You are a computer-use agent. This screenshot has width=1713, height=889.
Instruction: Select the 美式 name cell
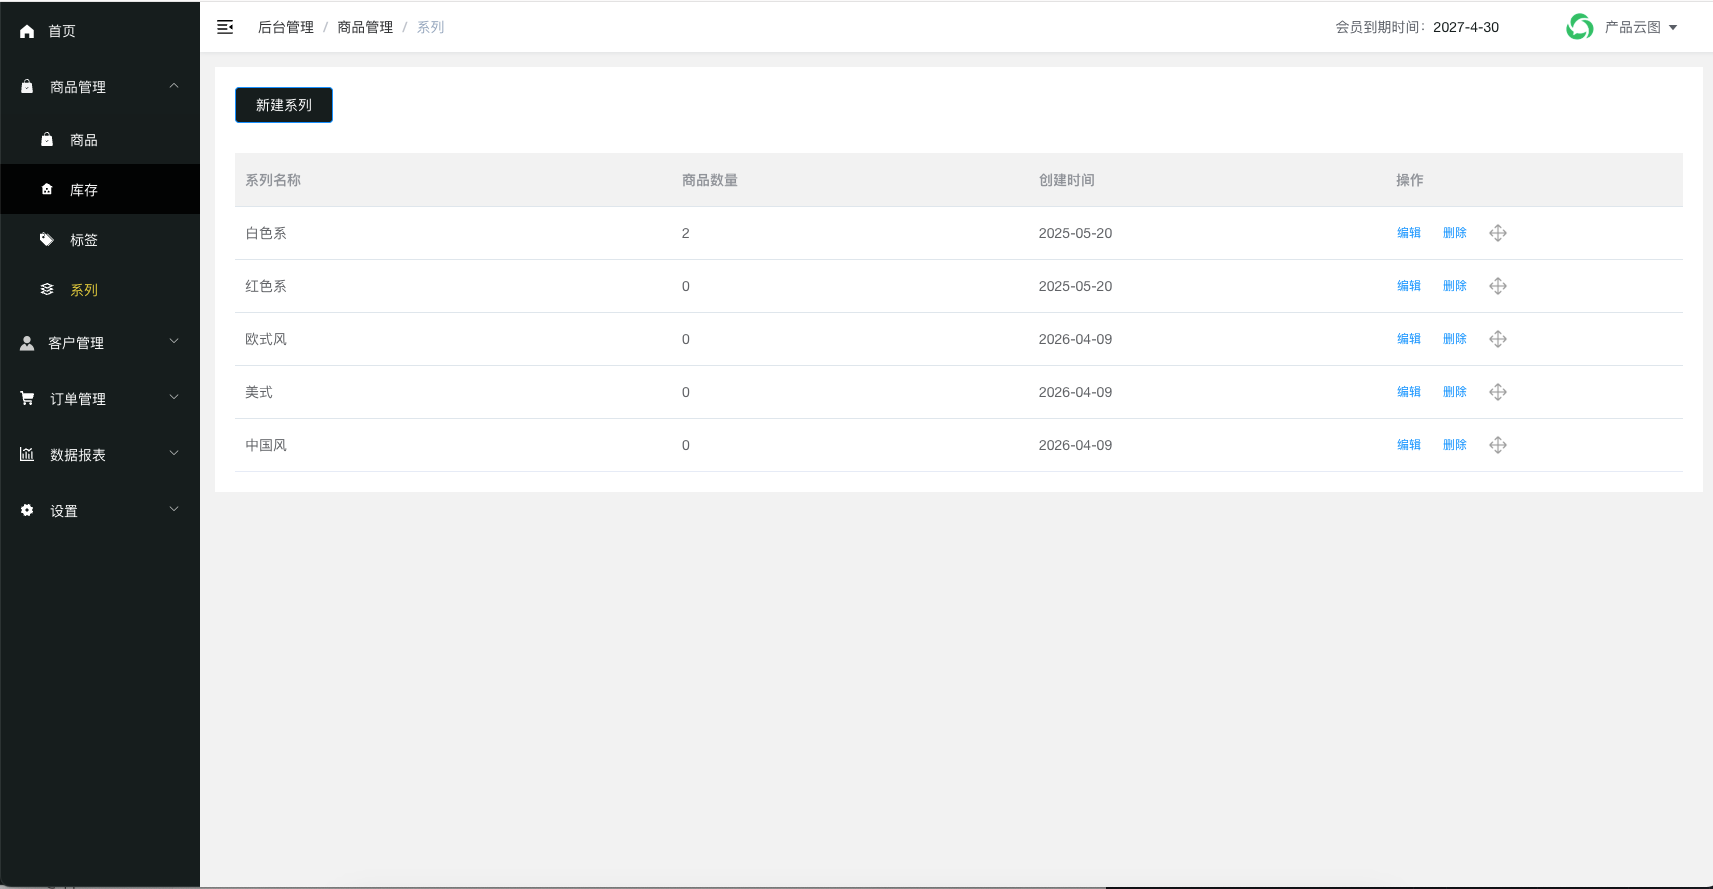pos(259,392)
